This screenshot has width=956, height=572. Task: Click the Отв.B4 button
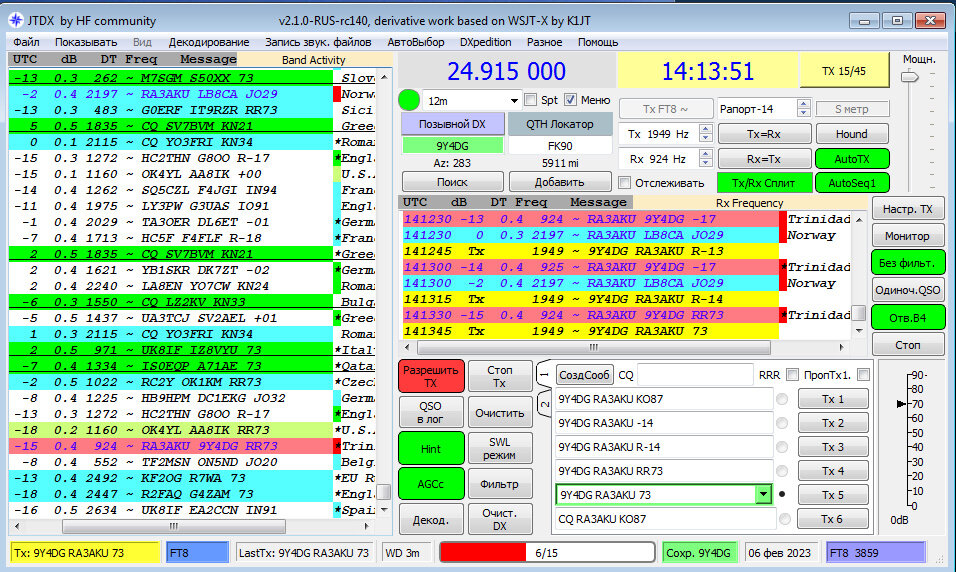(907, 318)
